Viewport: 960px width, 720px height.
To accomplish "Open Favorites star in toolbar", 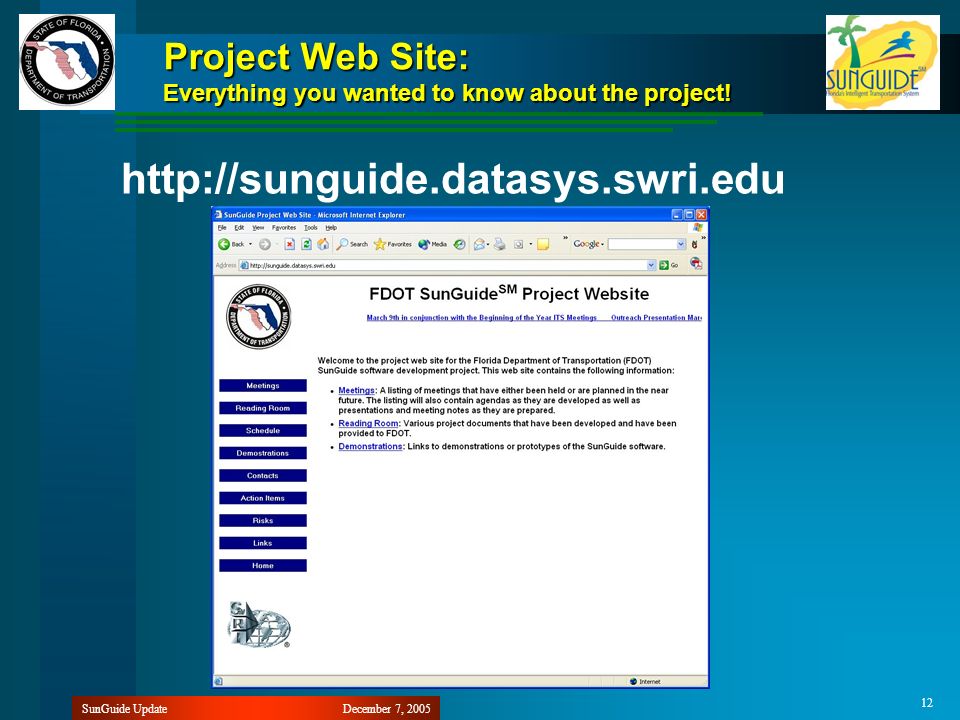I will tap(392, 244).
